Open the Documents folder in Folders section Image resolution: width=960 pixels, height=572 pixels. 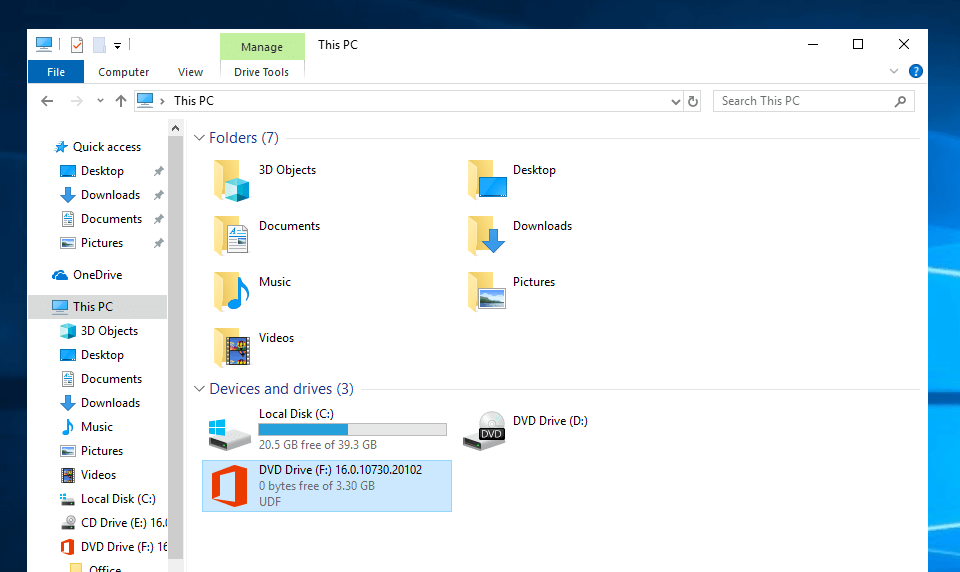coord(231,236)
